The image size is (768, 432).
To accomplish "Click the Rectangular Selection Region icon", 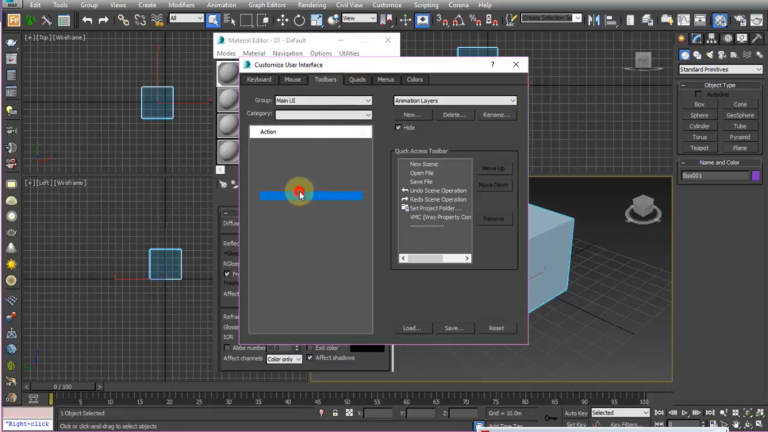I will 246,20.
